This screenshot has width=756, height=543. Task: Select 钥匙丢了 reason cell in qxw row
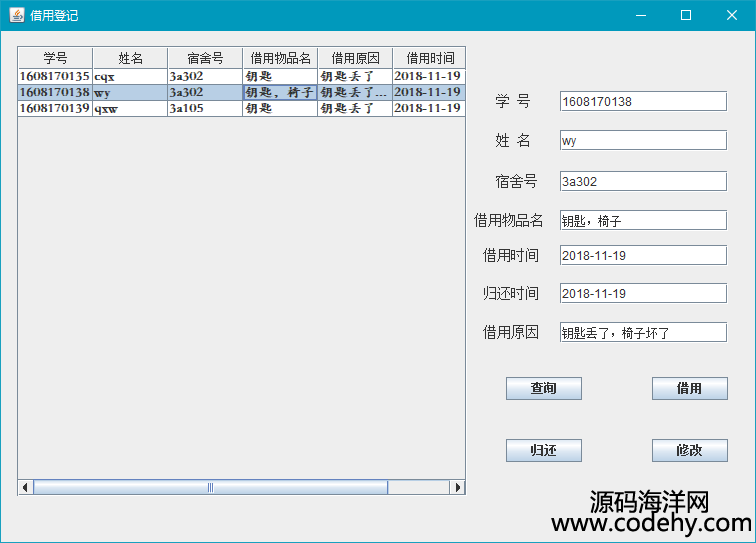pos(355,108)
